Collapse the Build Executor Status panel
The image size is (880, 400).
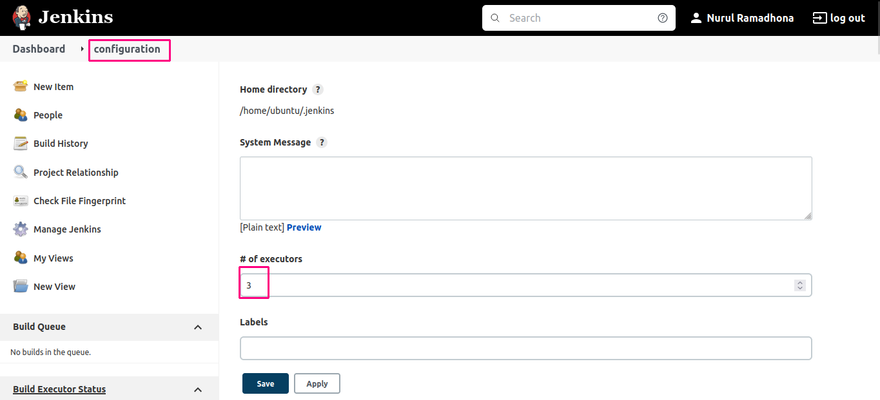(198, 389)
